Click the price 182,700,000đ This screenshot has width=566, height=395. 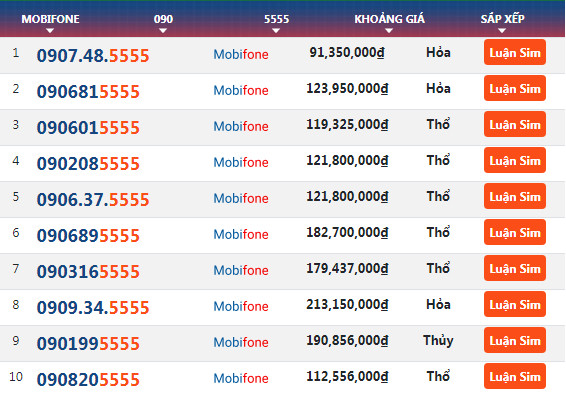click(x=347, y=233)
